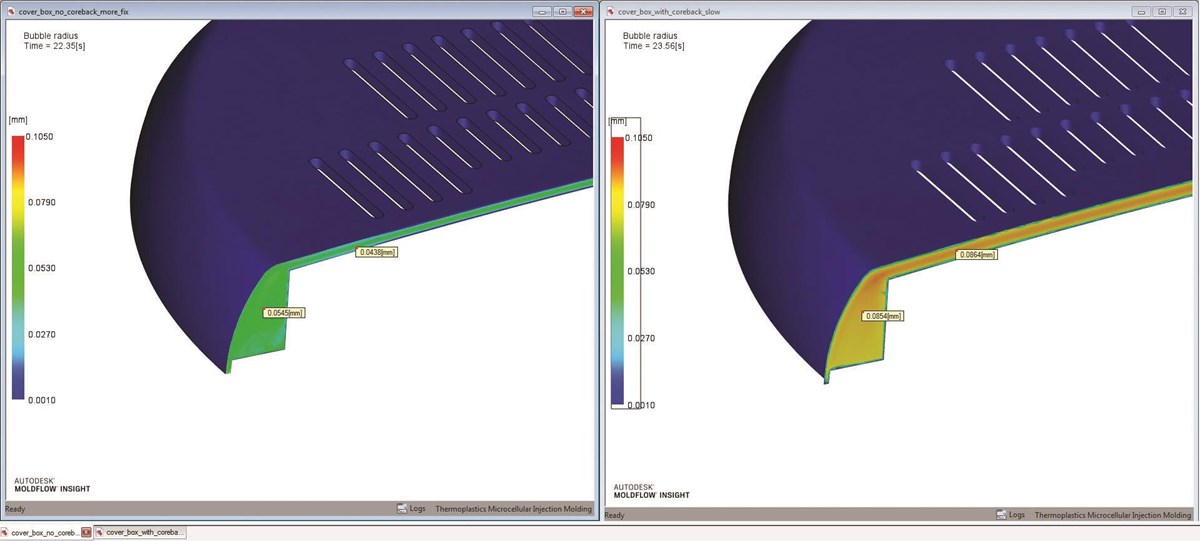Viewport: 1200px width, 541px height.
Task: Click the 0.0010 legend value in left window
Action: [40, 400]
